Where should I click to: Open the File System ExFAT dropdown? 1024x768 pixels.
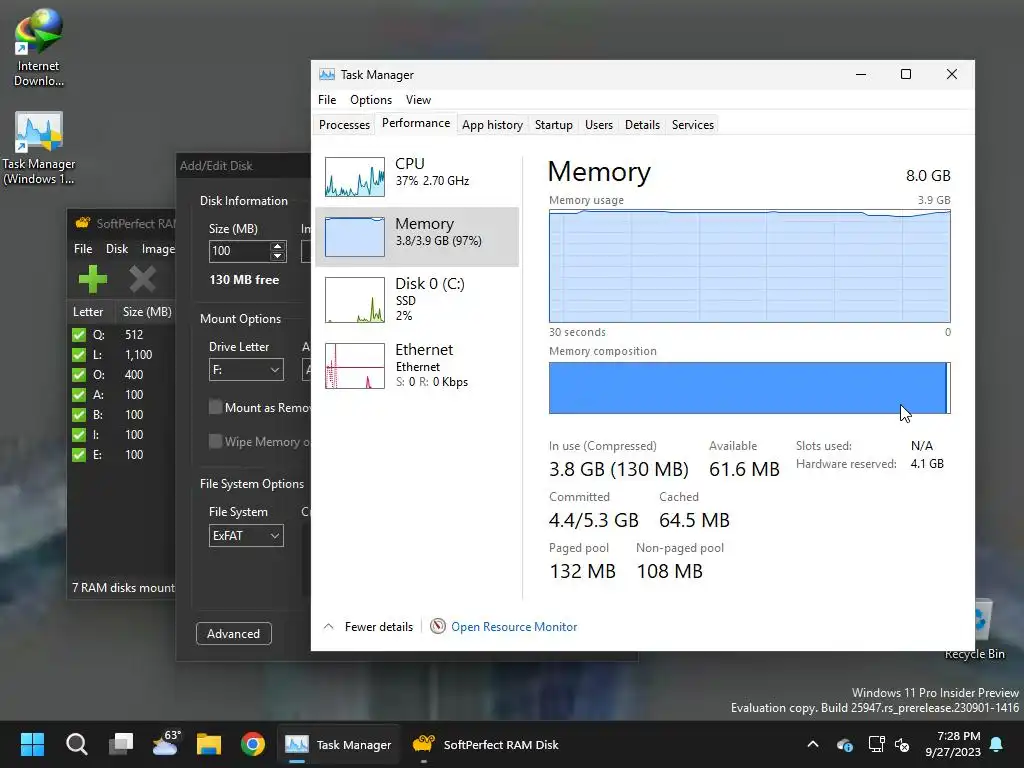click(x=246, y=536)
